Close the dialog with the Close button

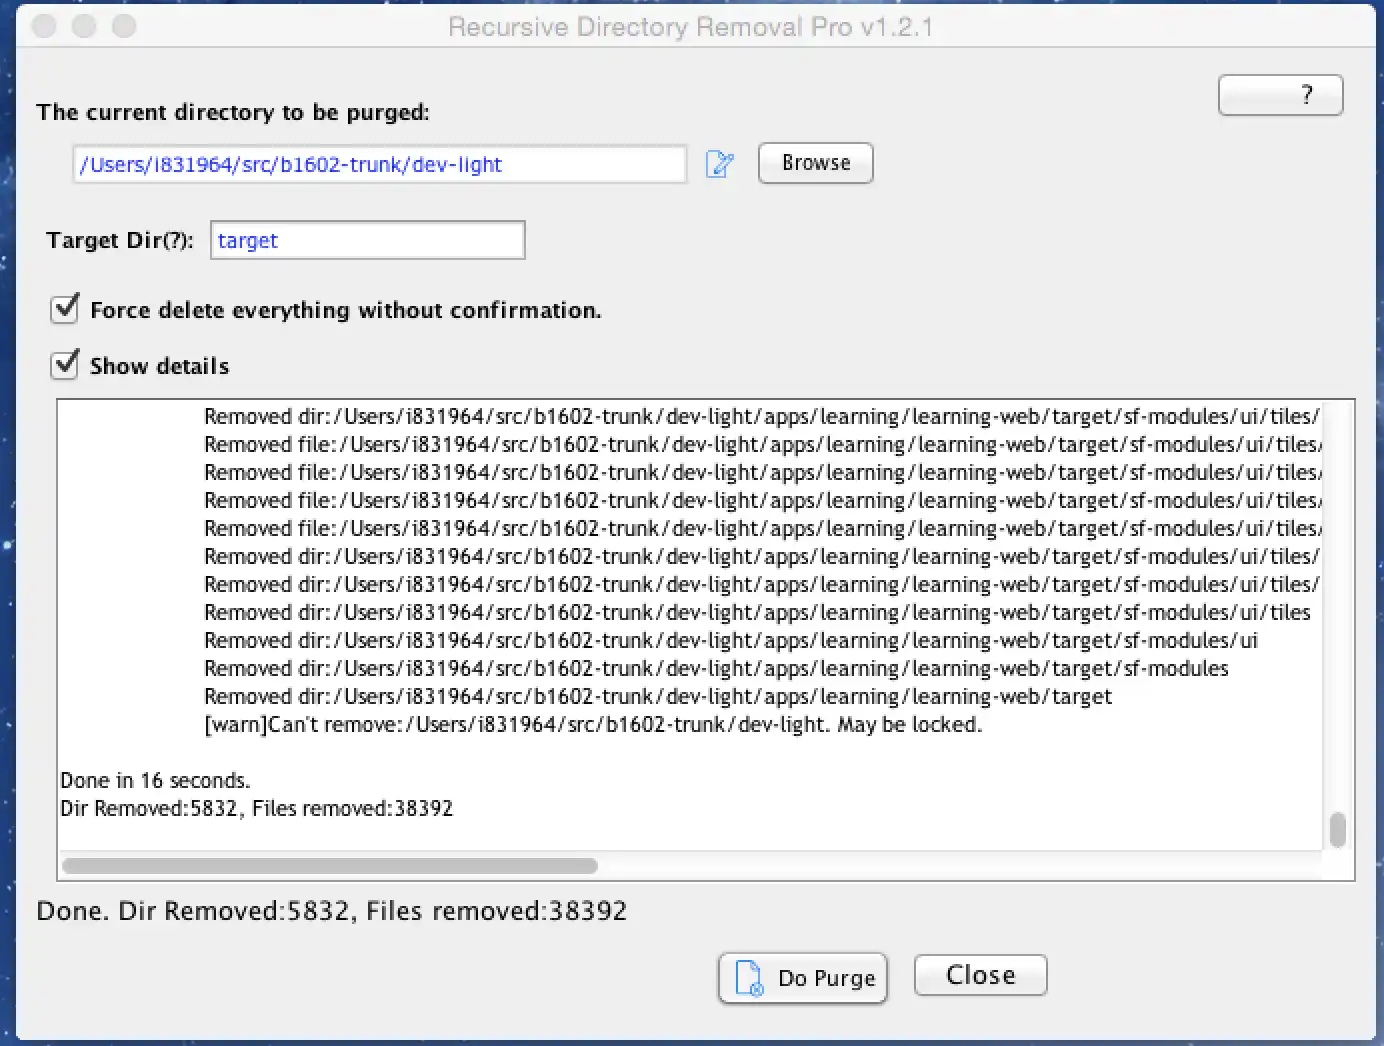coord(981,975)
